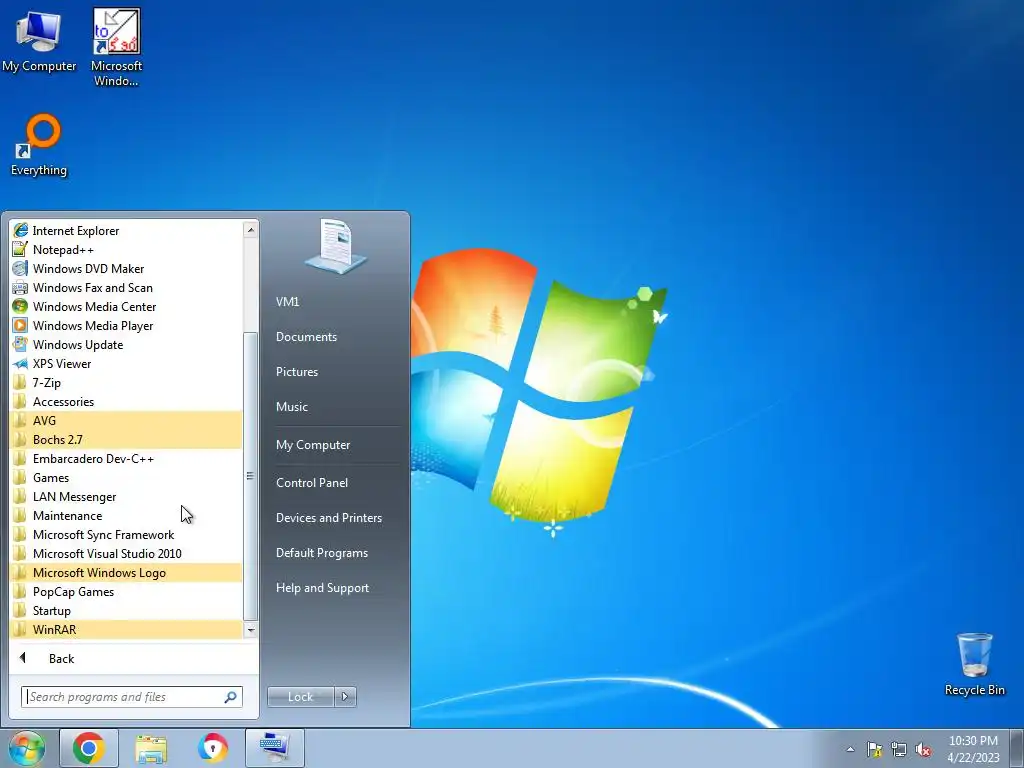Open the Microsoft Visual Studio 2010 folder
The width and height of the screenshot is (1024, 768).
[x=126, y=553]
